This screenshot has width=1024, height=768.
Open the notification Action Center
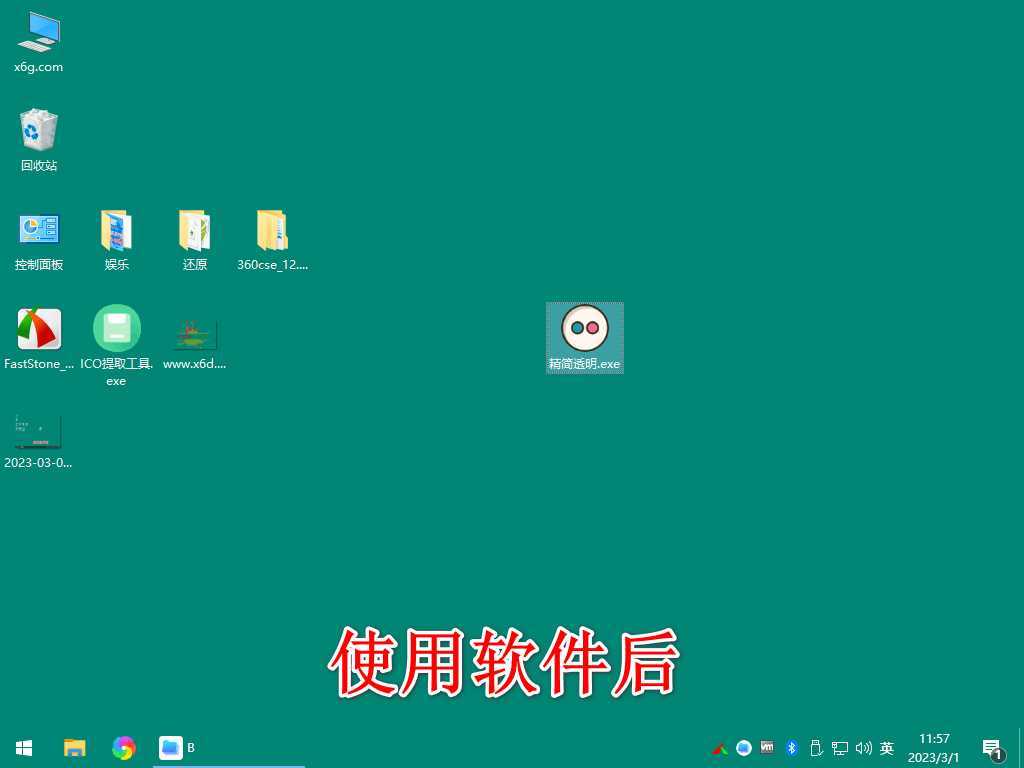991,747
